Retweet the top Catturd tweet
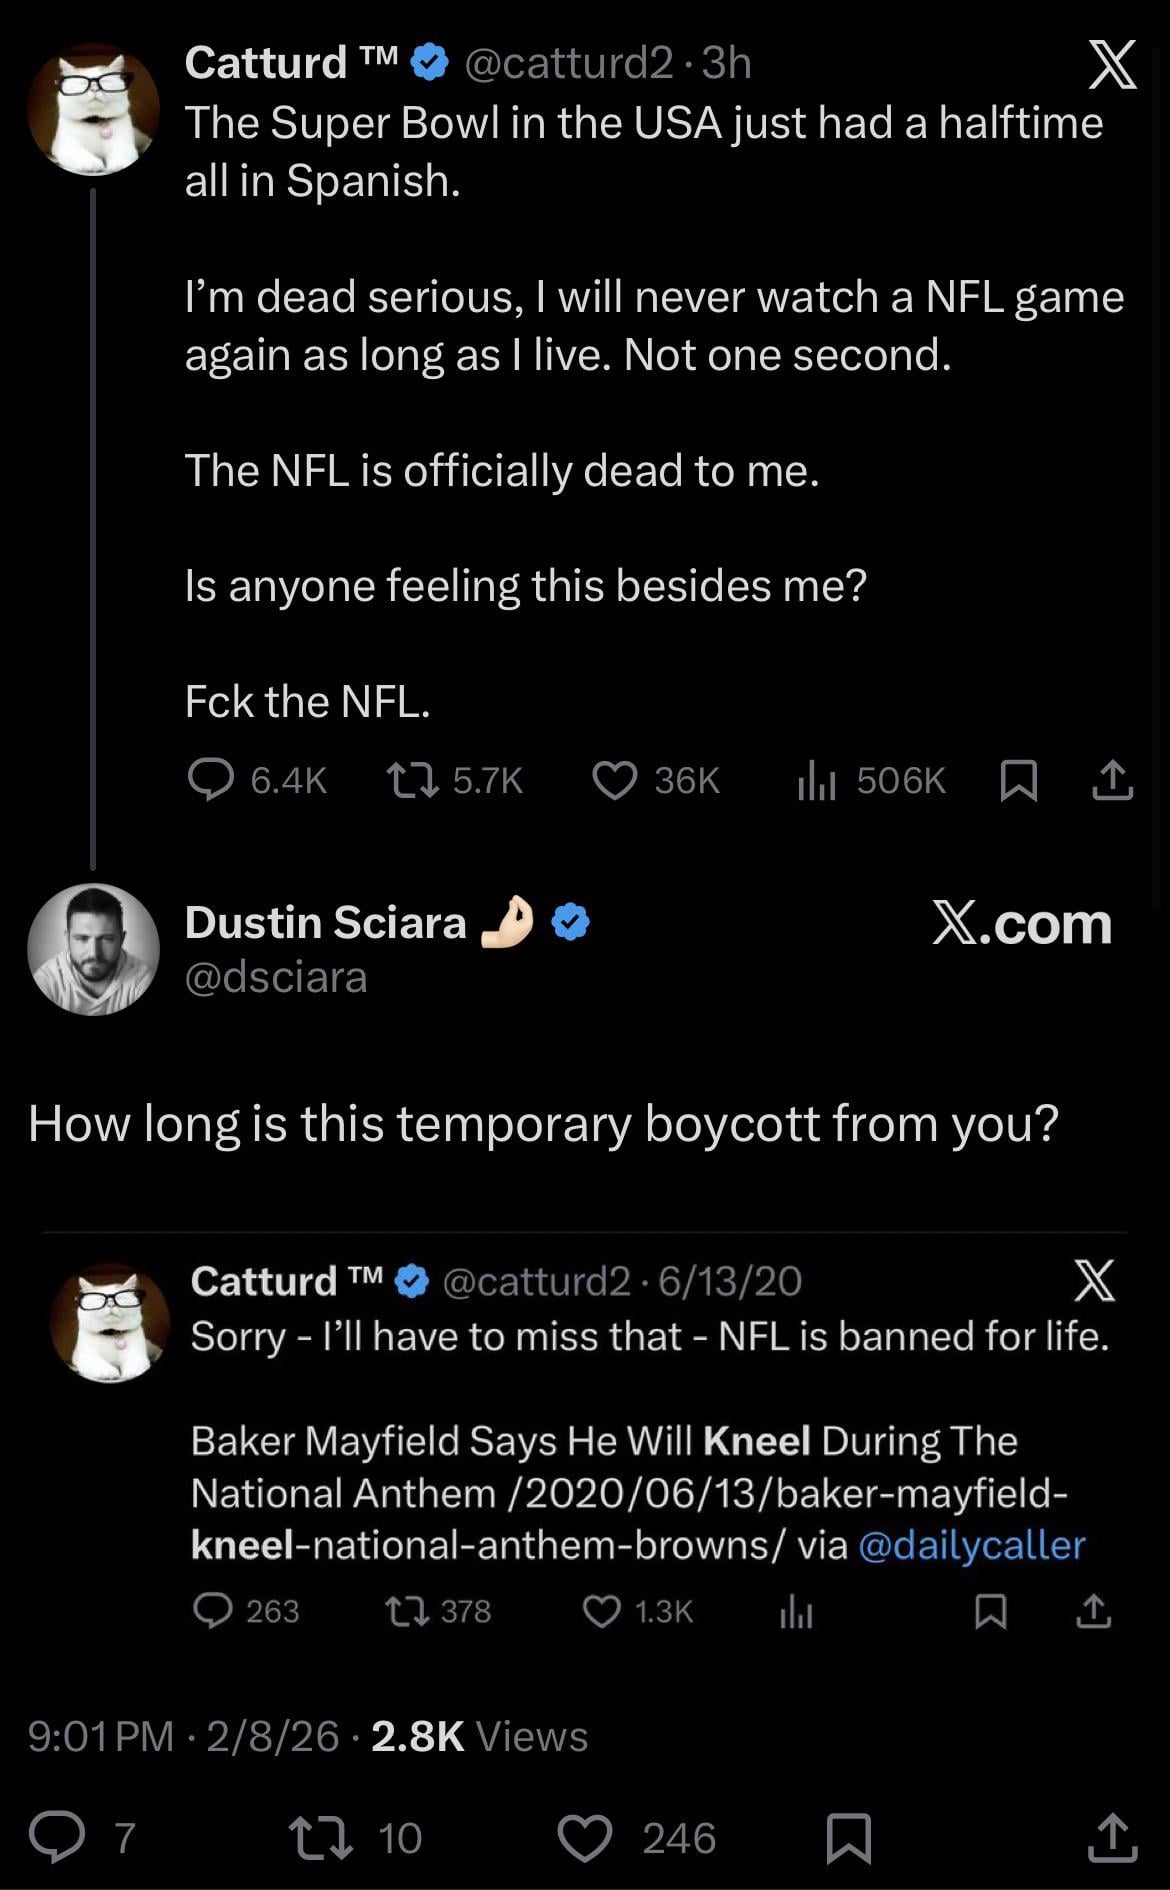1170x1890 pixels. pyautogui.click(x=413, y=780)
